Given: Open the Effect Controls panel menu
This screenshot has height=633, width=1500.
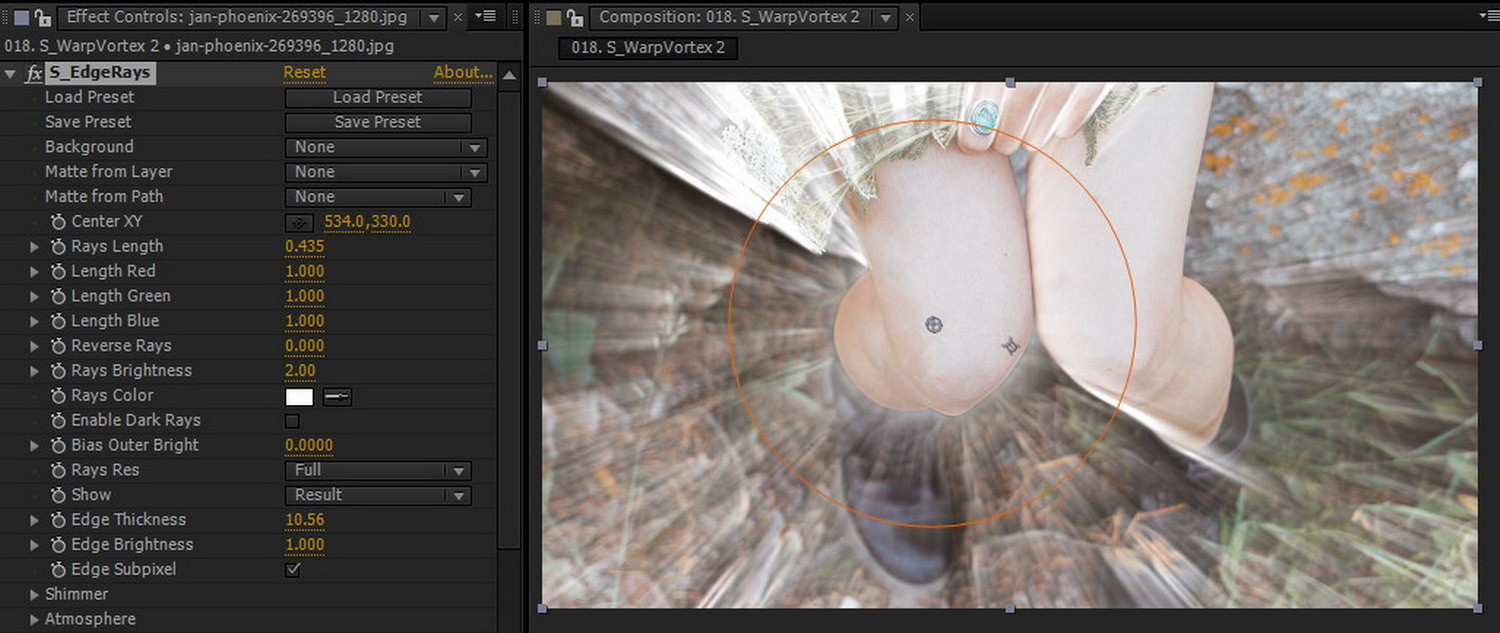Looking at the screenshot, I should 485,16.
